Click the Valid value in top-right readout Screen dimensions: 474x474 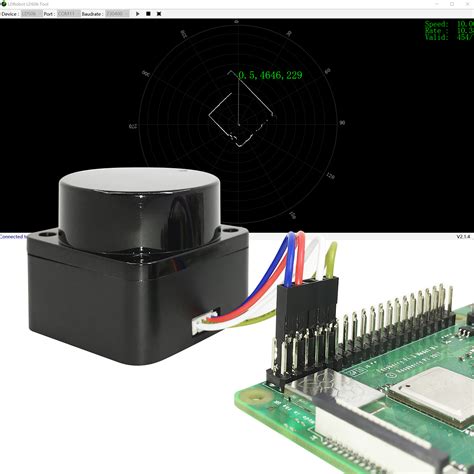coord(465,37)
